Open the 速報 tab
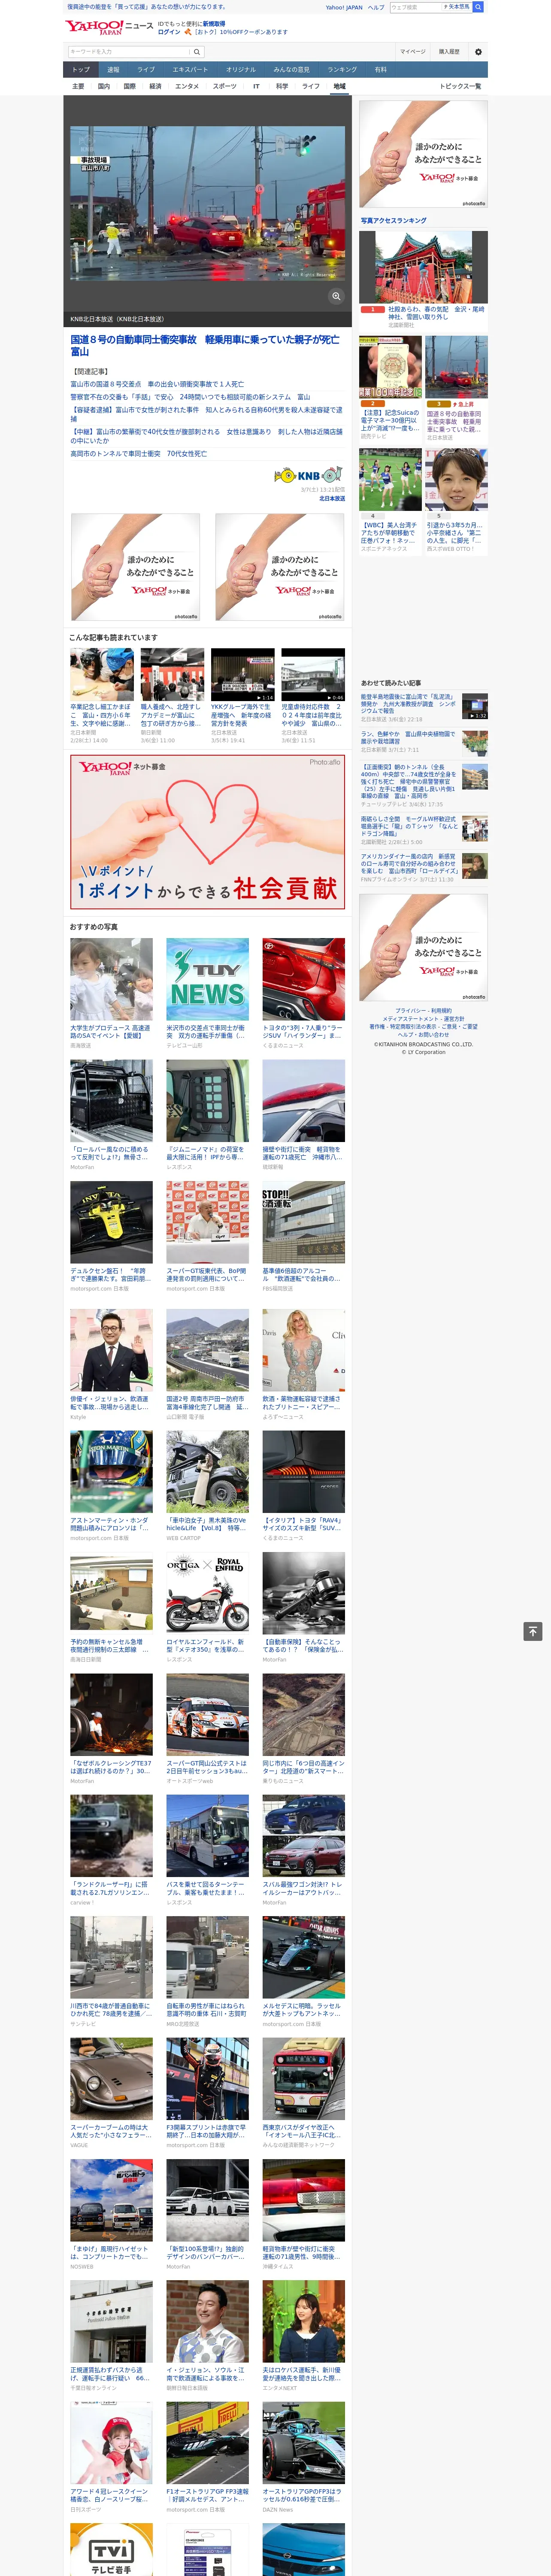Viewport: 551px width, 2576px height. 113,70
